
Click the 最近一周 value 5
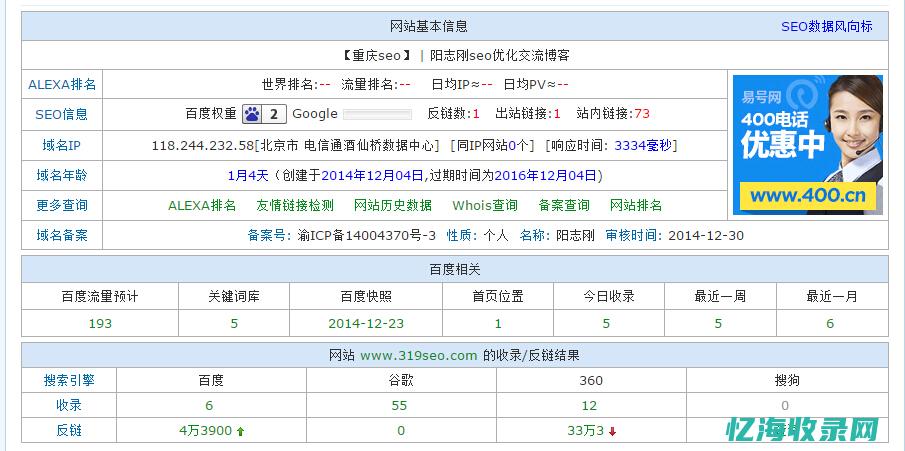[x=718, y=323]
